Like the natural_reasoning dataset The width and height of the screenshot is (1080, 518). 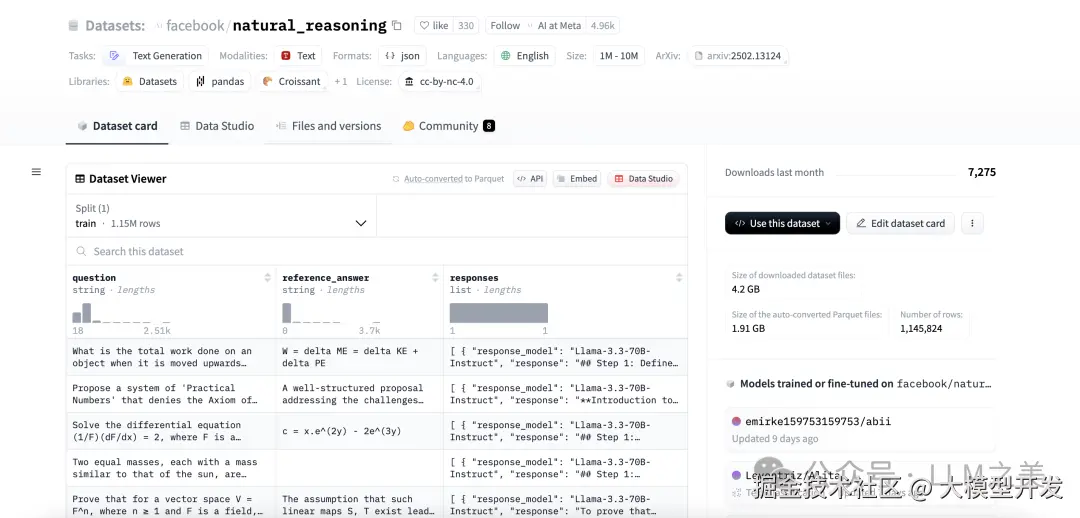[x=434, y=25]
